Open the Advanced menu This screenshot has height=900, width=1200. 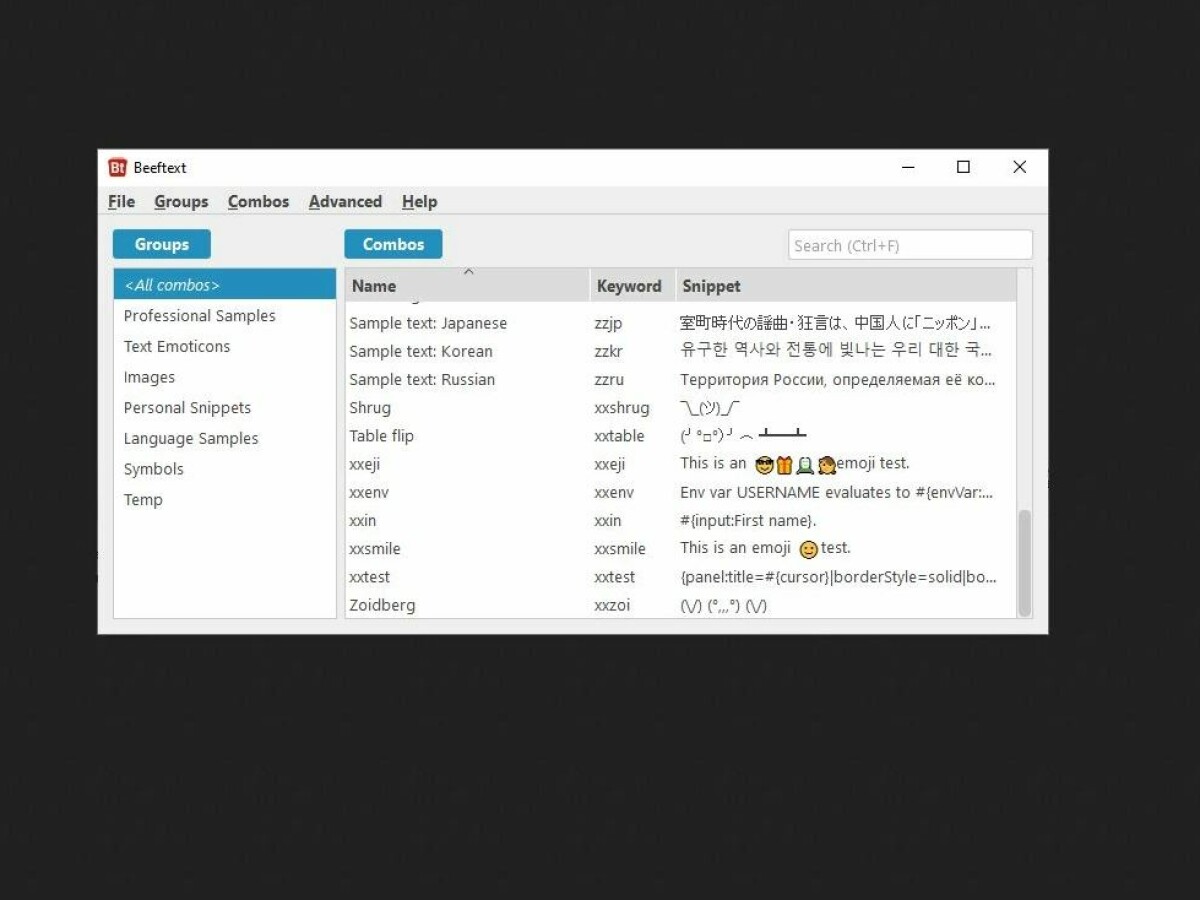345,201
